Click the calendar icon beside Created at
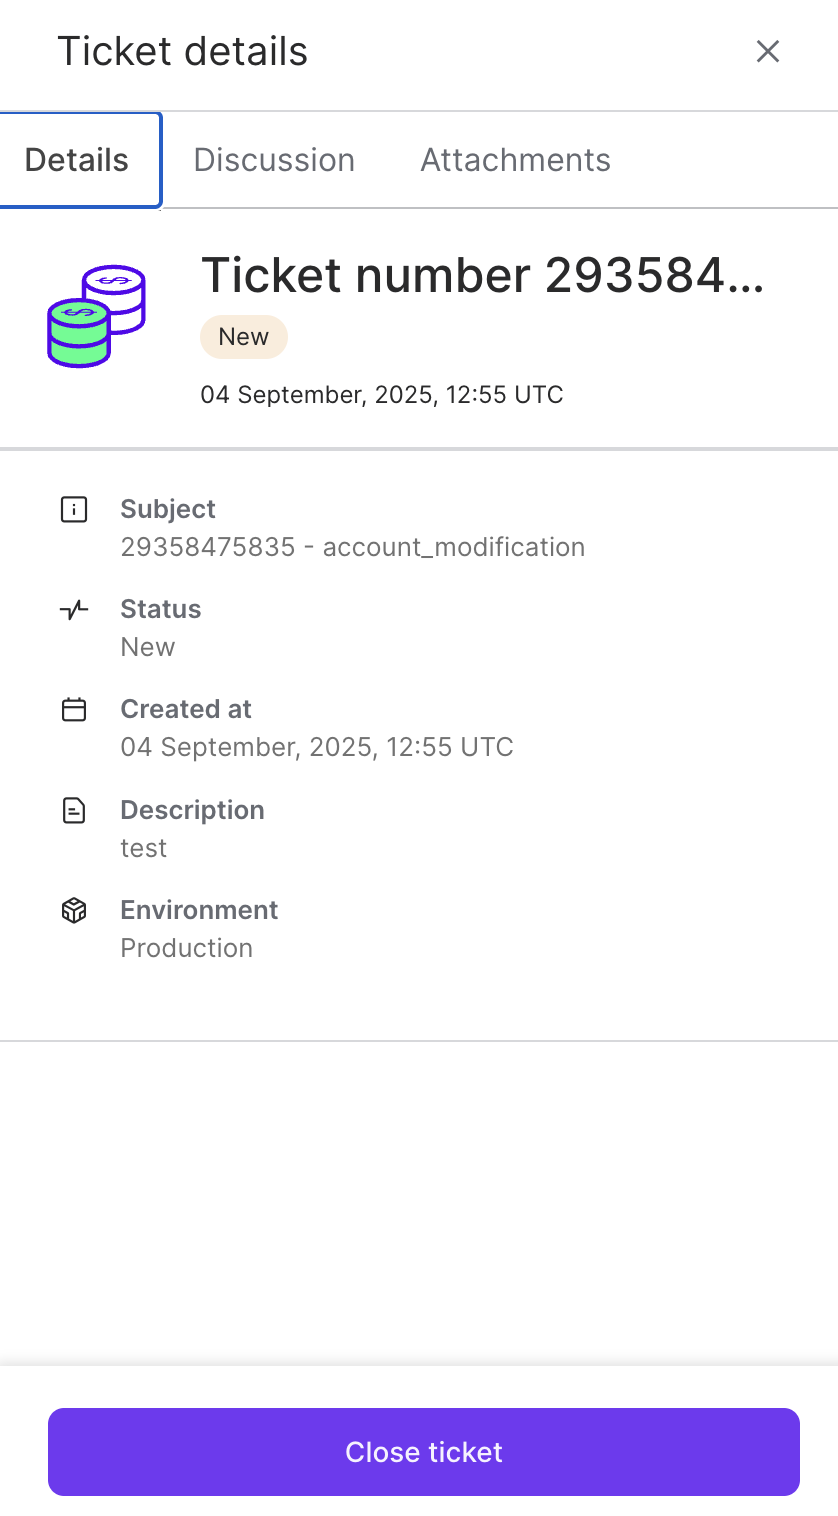The image size is (838, 1516). 73,710
